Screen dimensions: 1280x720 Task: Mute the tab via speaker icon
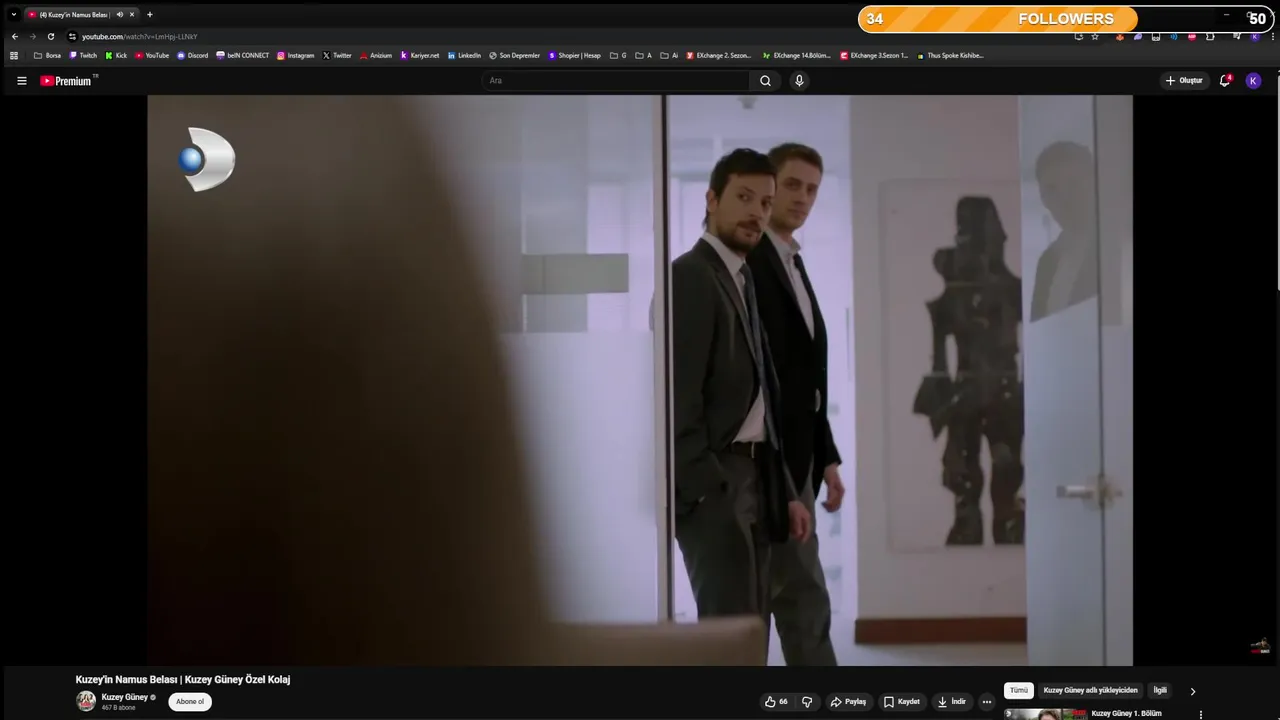[x=120, y=15]
